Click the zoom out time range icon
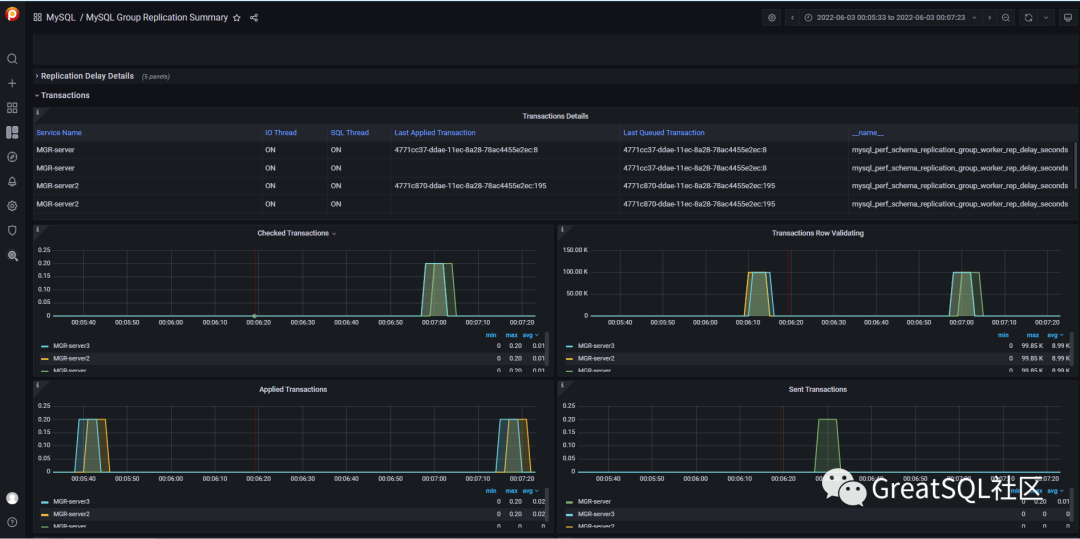The width and height of the screenshot is (1080, 539). tap(1005, 18)
